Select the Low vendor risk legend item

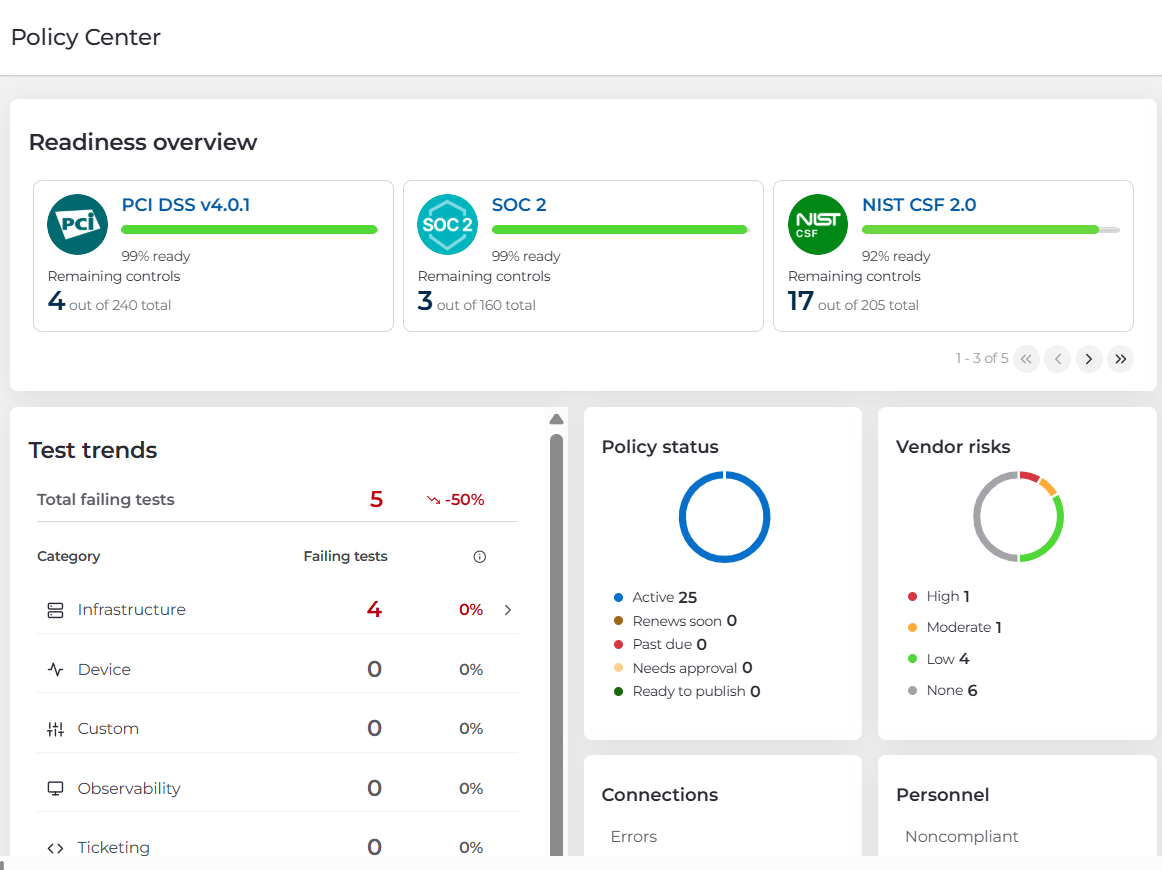click(x=939, y=659)
